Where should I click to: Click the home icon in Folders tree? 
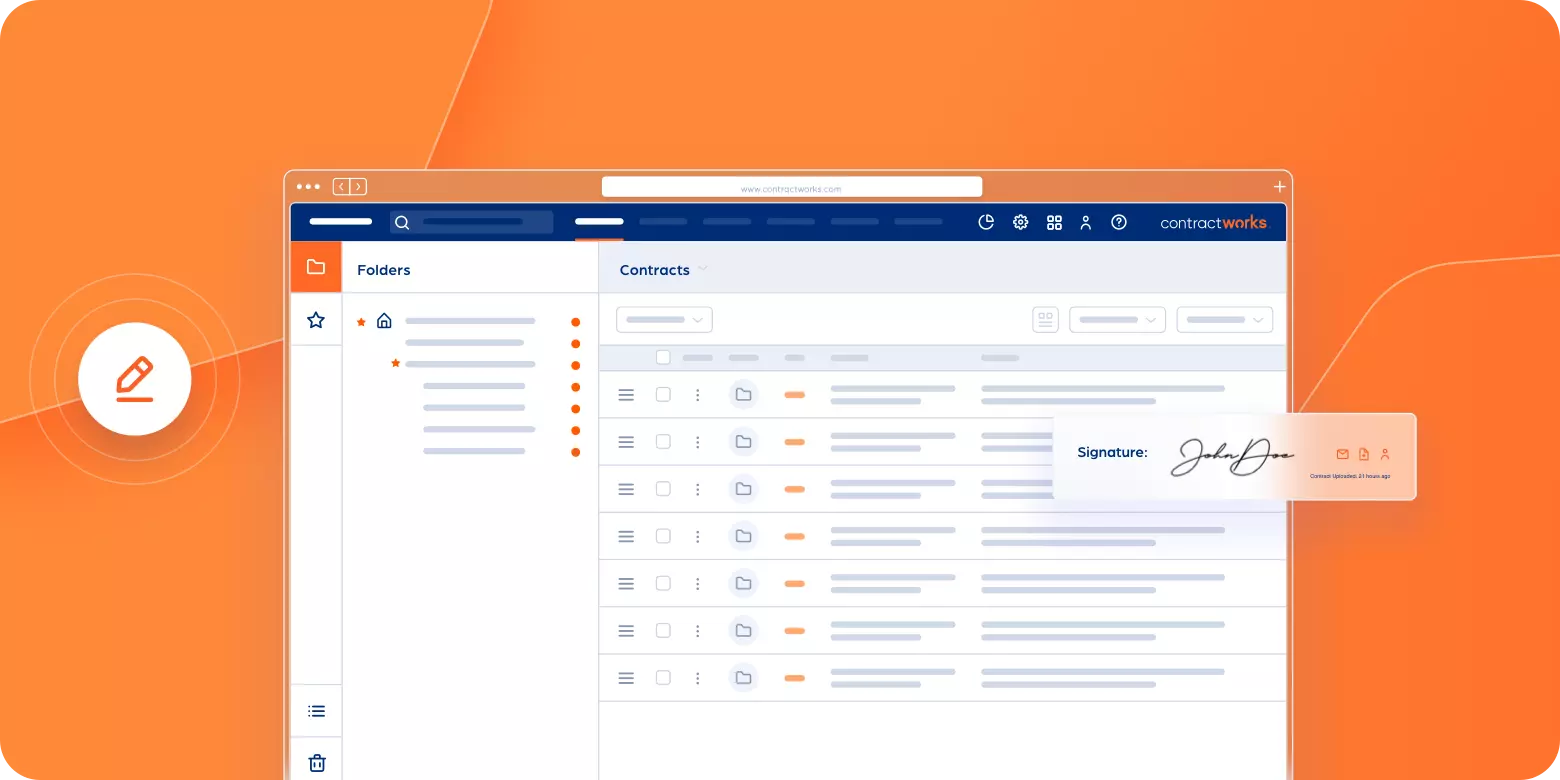tap(384, 321)
